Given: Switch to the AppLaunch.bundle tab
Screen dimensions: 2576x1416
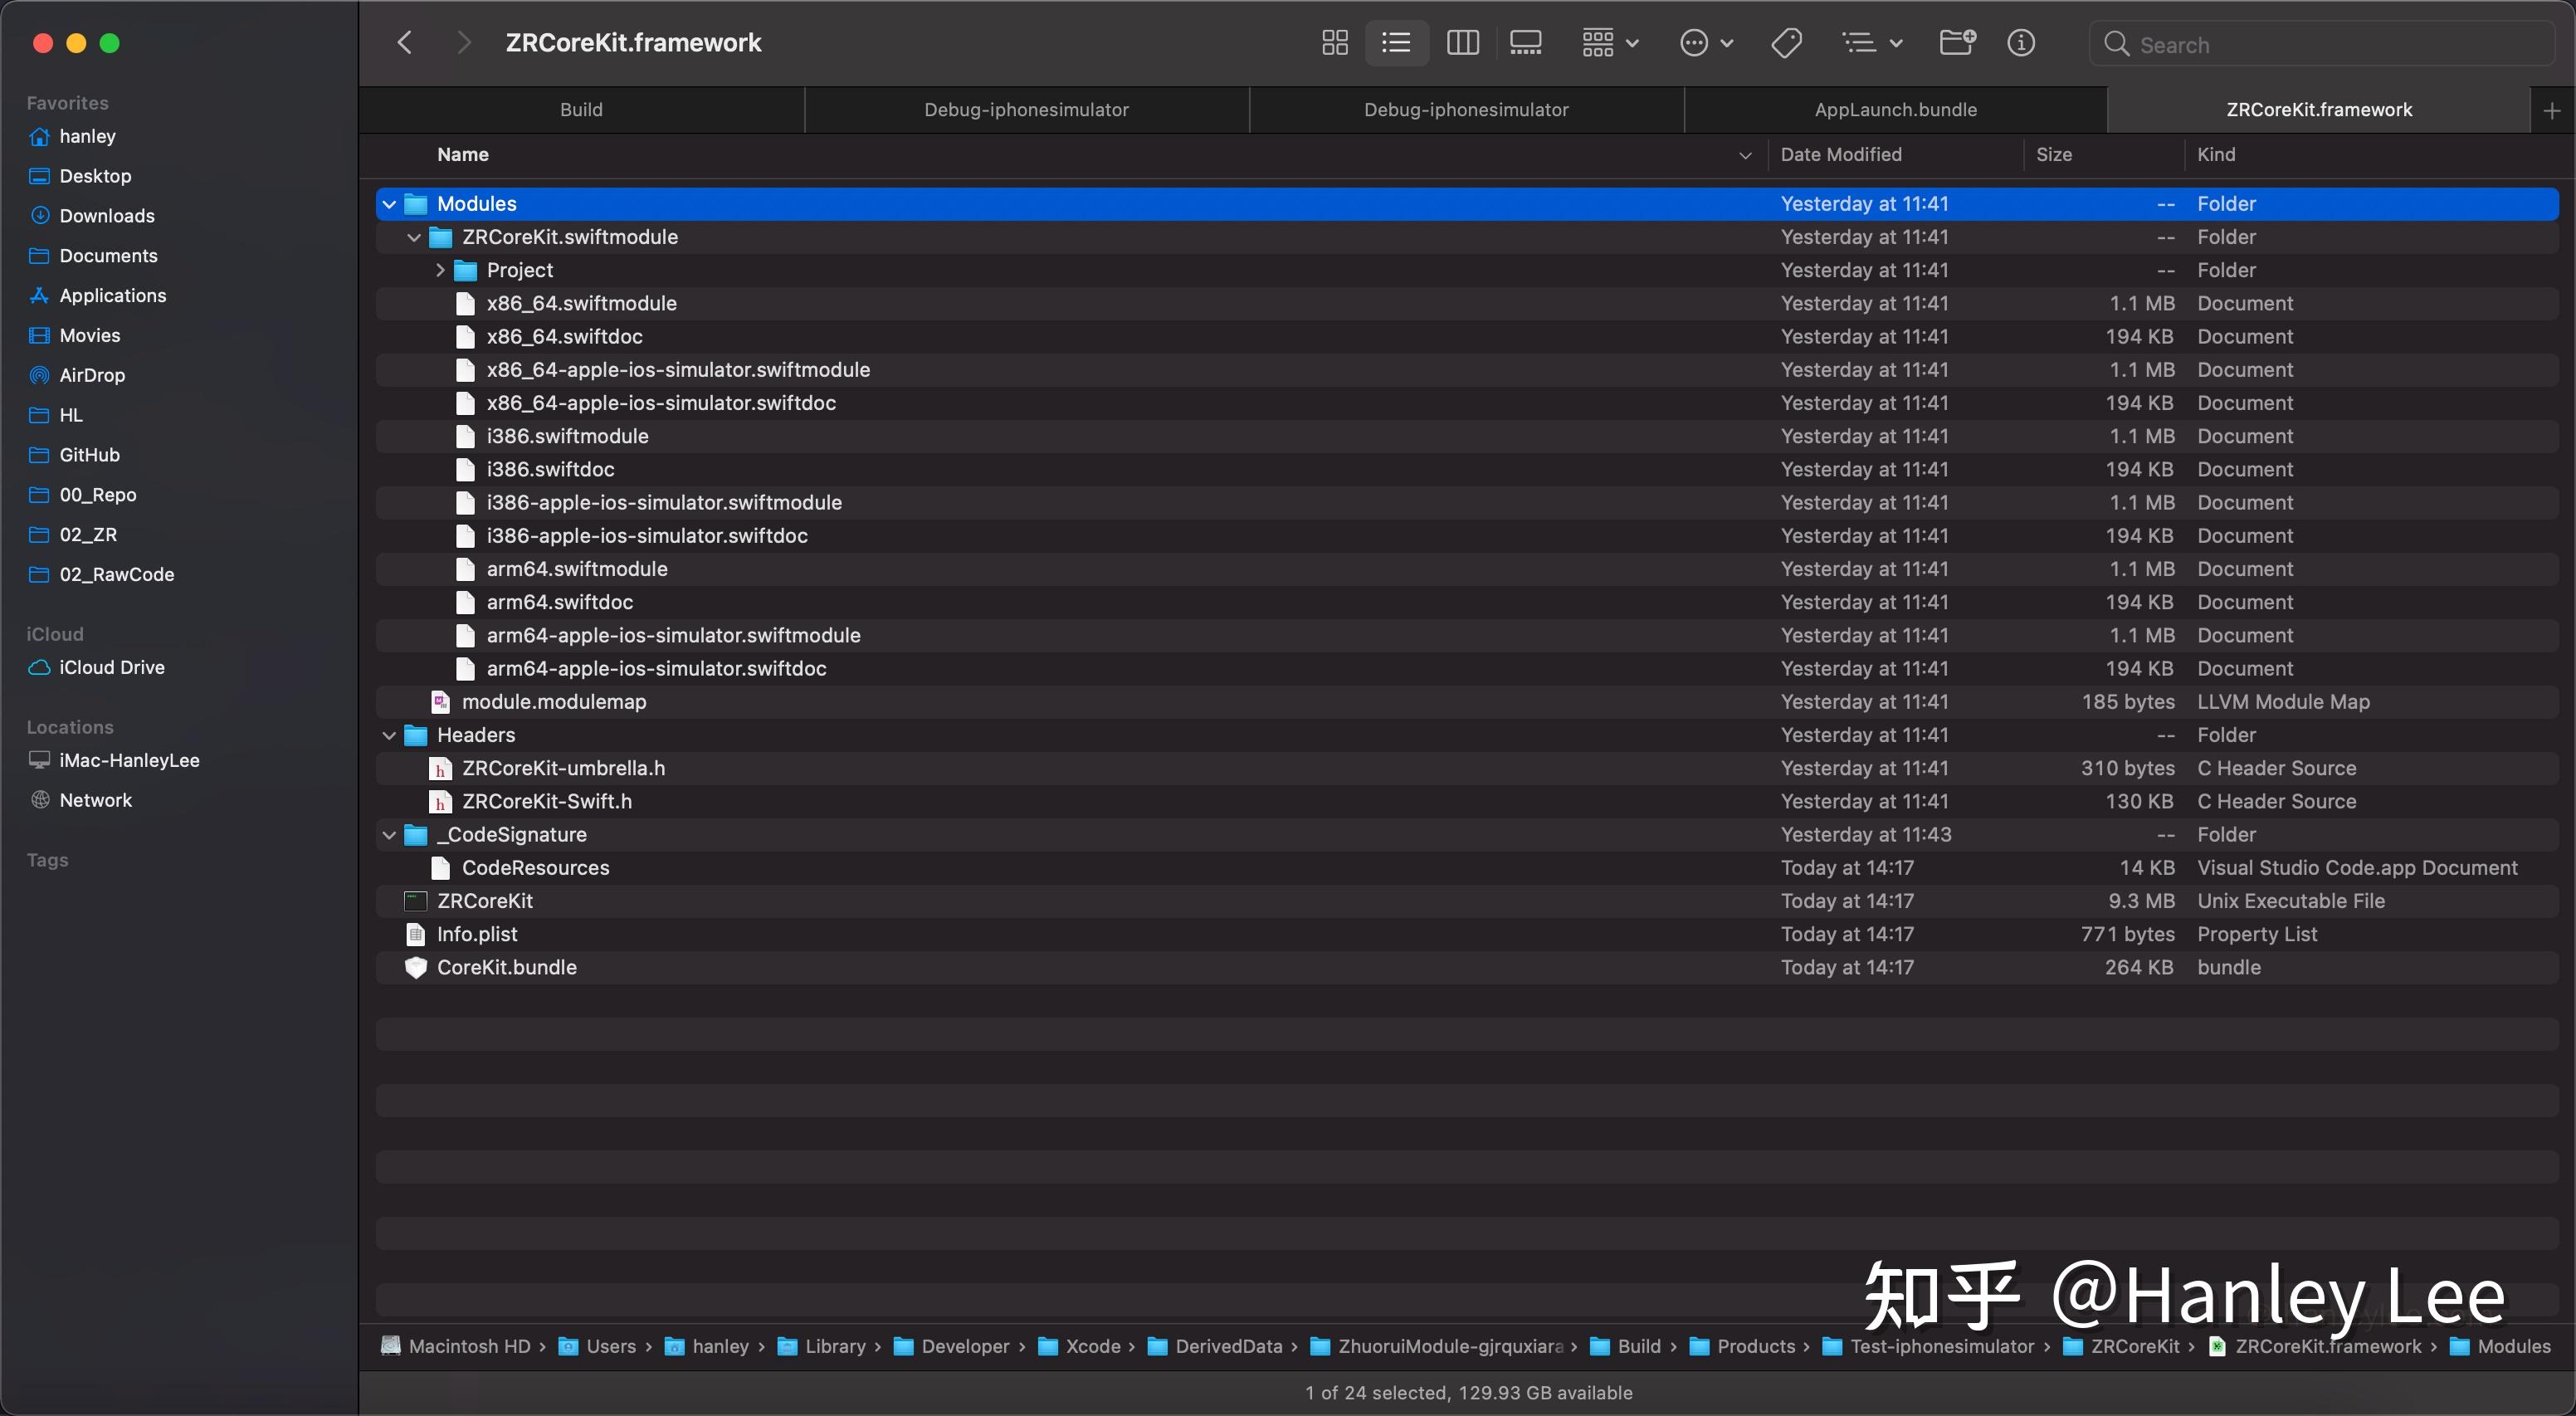Looking at the screenshot, I should (1895, 110).
